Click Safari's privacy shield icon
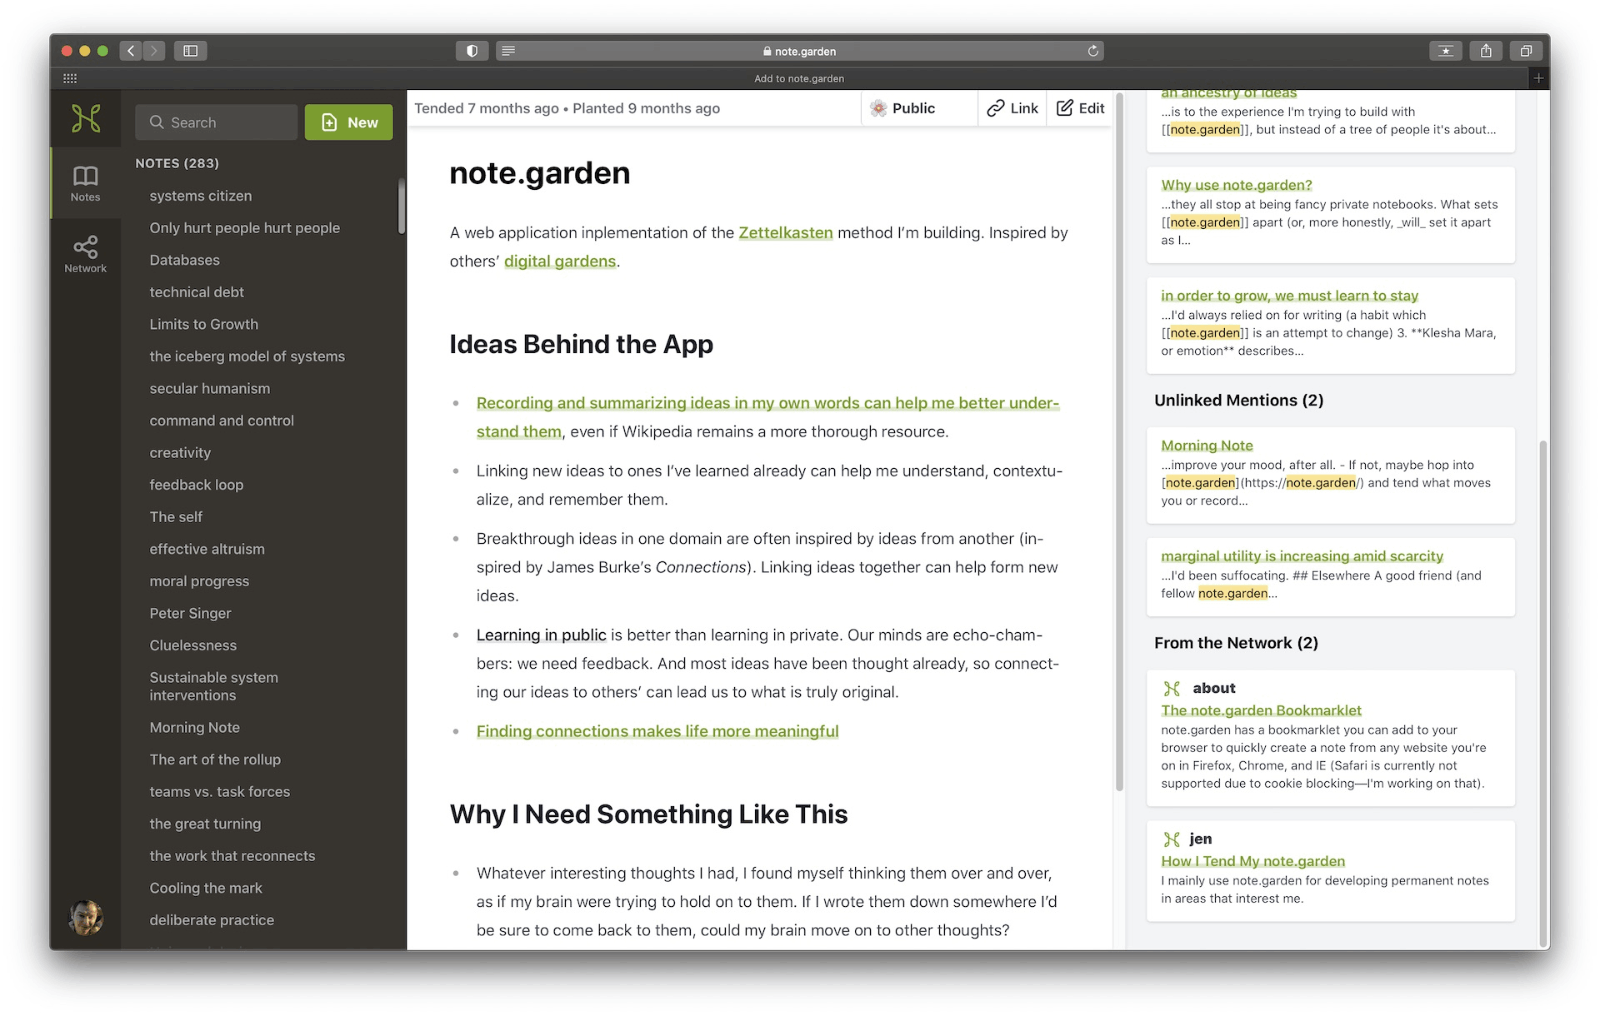Screen dimensions: 1600x1016 471,51
